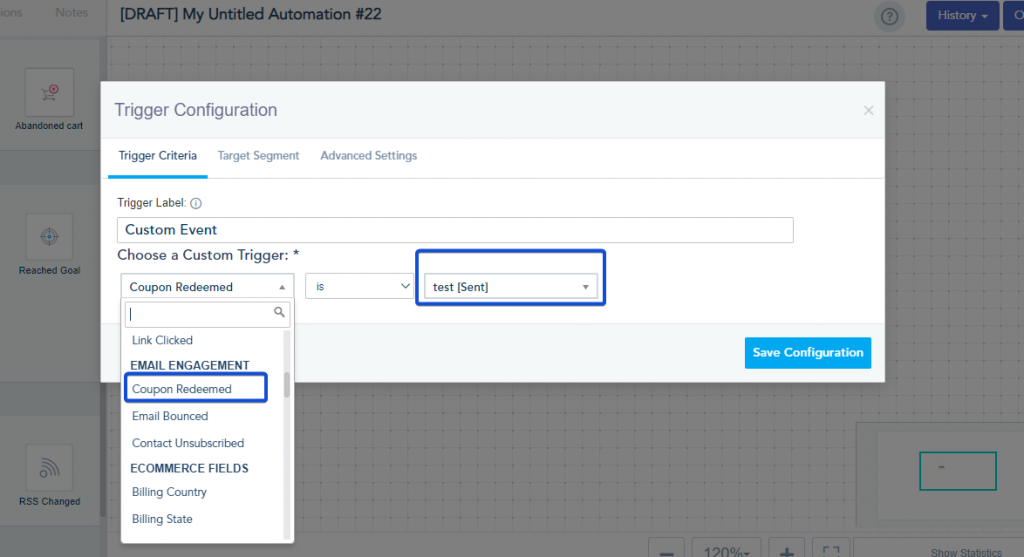The width and height of the screenshot is (1024, 557).
Task: Click the Save Configuration button
Action: (808, 353)
